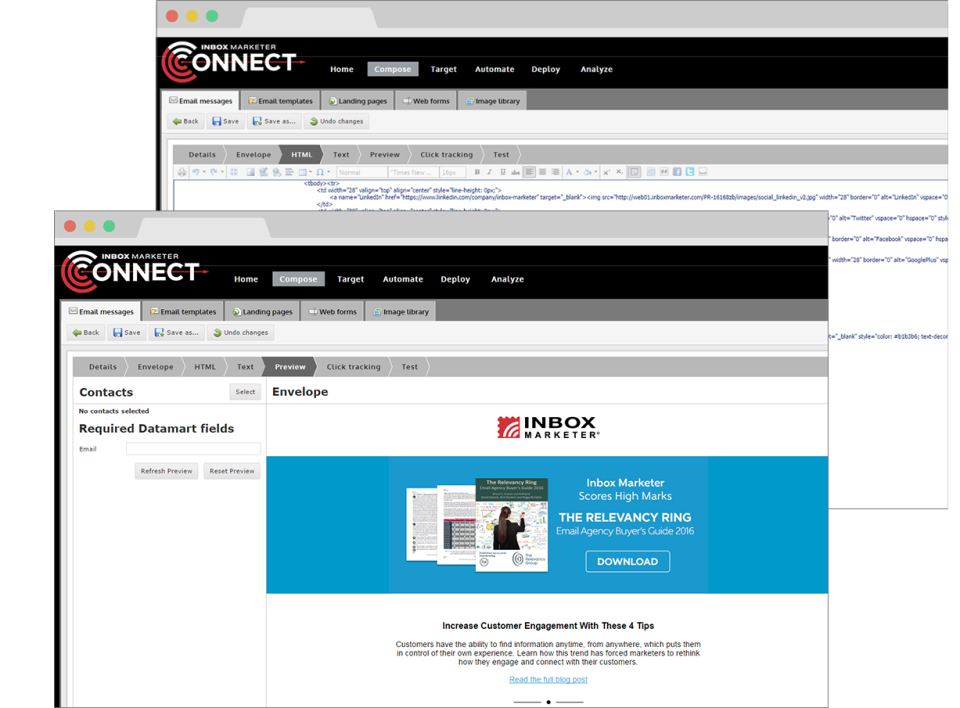Click the Insert Image icon in the HTML toolbar
This screenshot has height=708, width=960.
tap(249, 171)
